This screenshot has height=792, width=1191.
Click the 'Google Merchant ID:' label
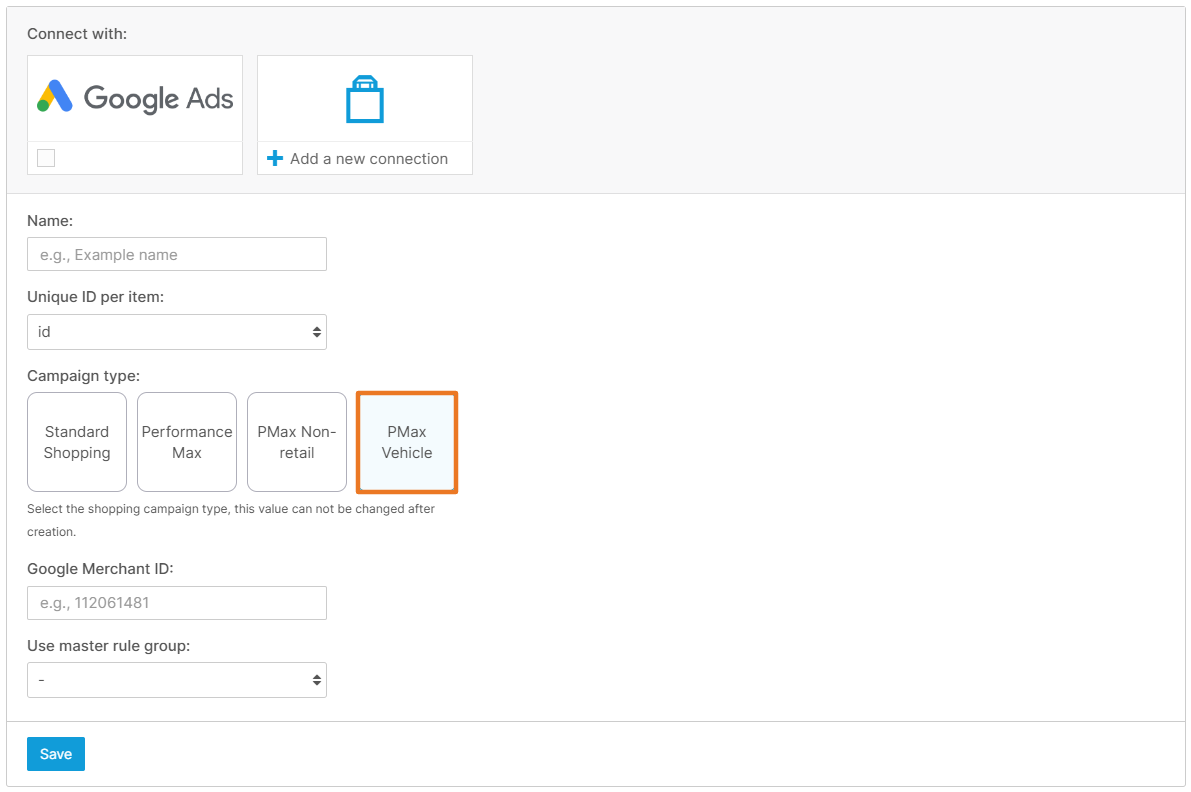tap(100, 568)
